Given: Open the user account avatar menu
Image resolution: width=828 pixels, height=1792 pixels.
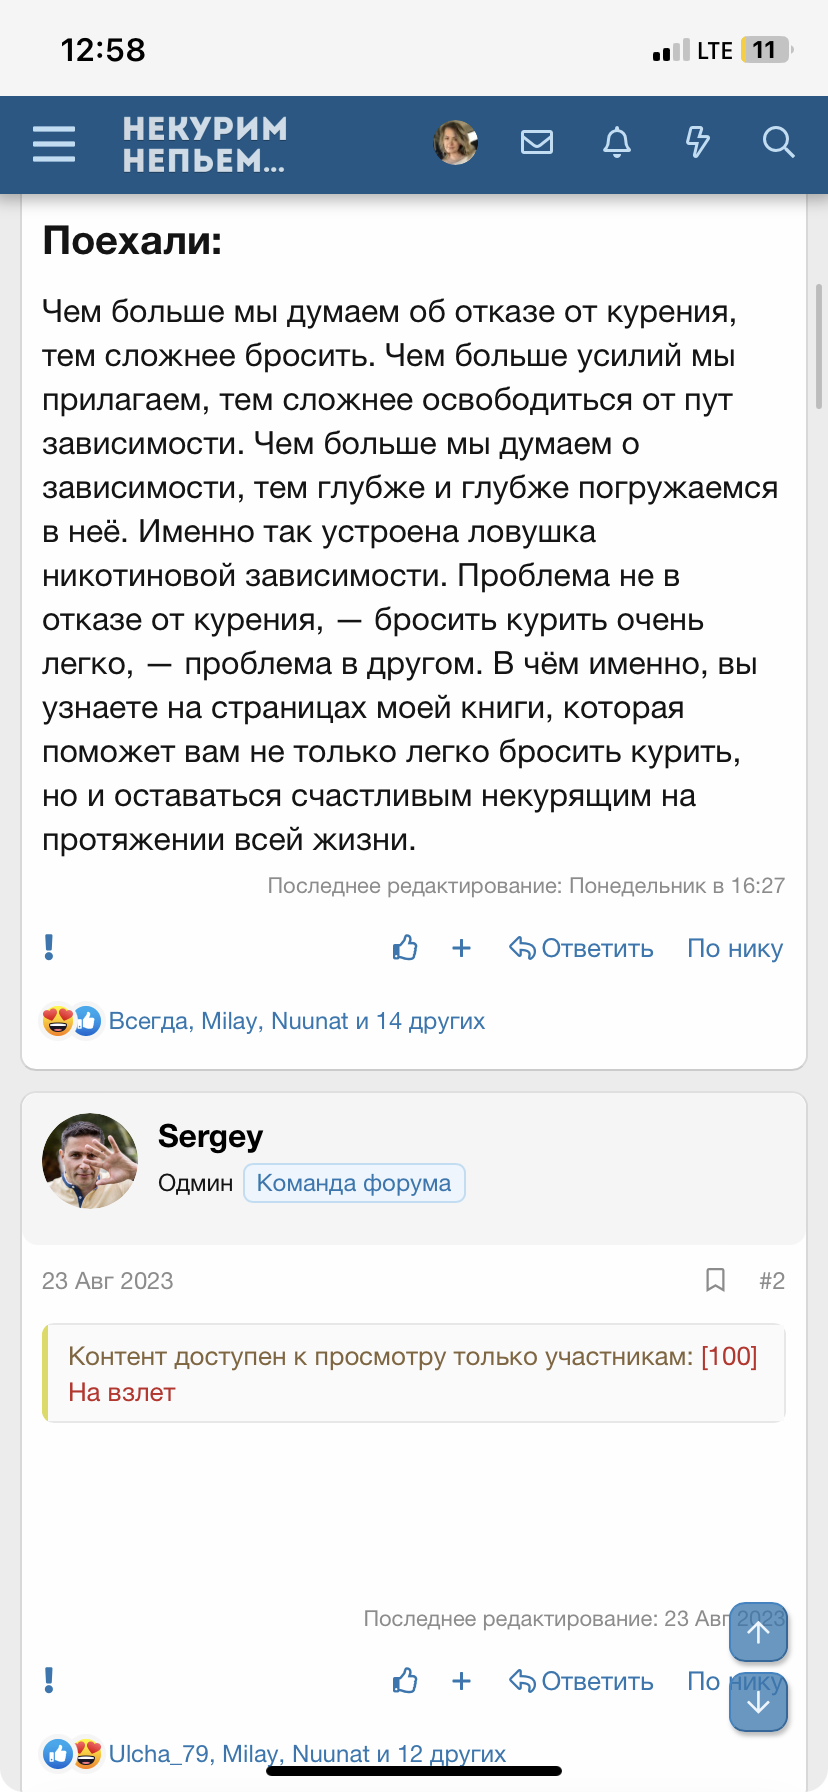Looking at the screenshot, I should [x=455, y=143].
